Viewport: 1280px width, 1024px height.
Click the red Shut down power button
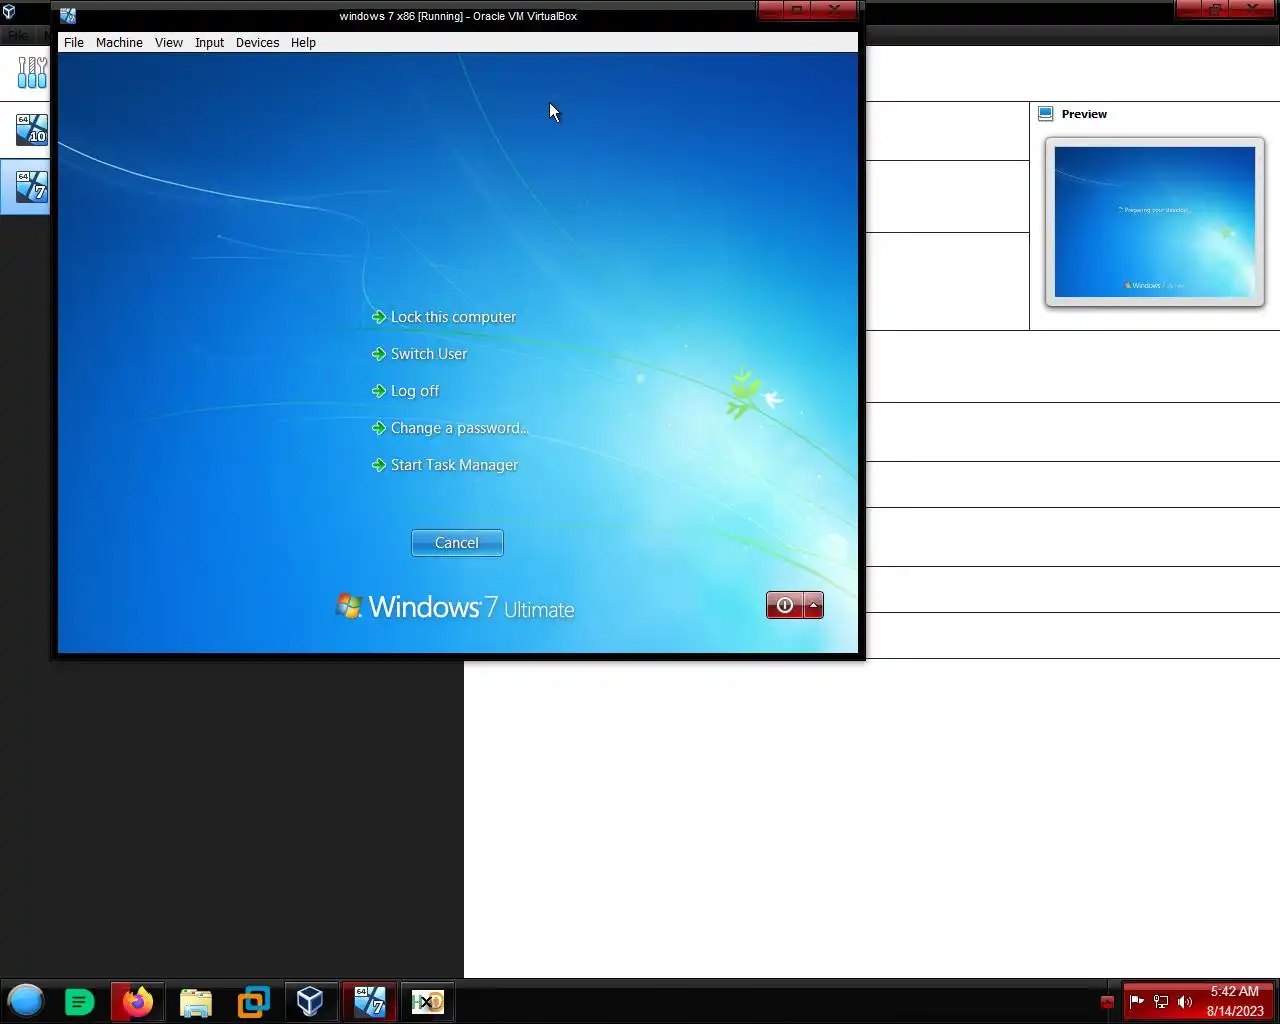[785, 605]
